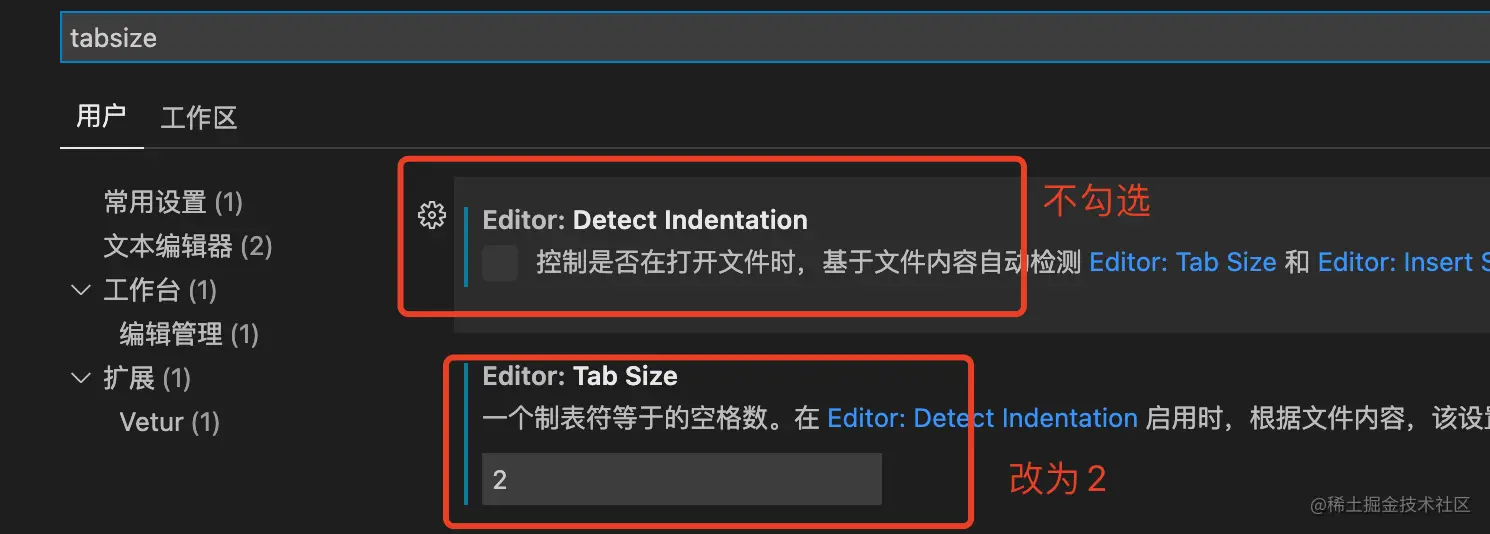Select 文本编辑器 (2) in the settings tree
The height and width of the screenshot is (534, 1490).
(188, 246)
